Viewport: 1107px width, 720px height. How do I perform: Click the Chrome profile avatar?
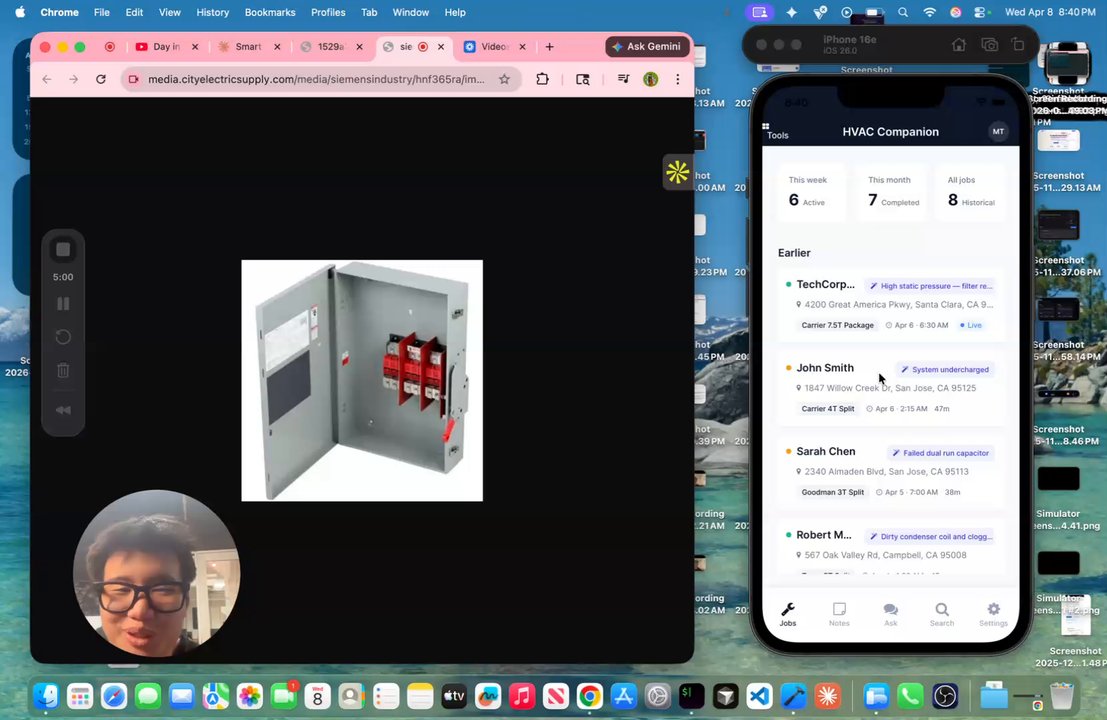click(x=650, y=79)
